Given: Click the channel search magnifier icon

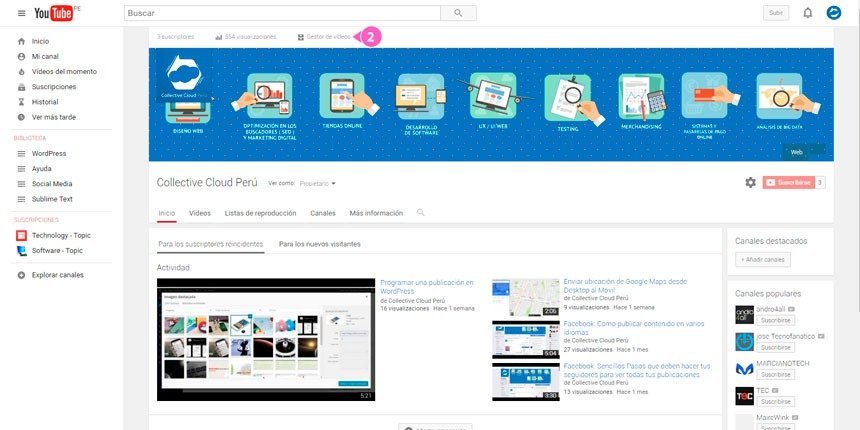Looking at the screenshot, I should click(421, 212).
